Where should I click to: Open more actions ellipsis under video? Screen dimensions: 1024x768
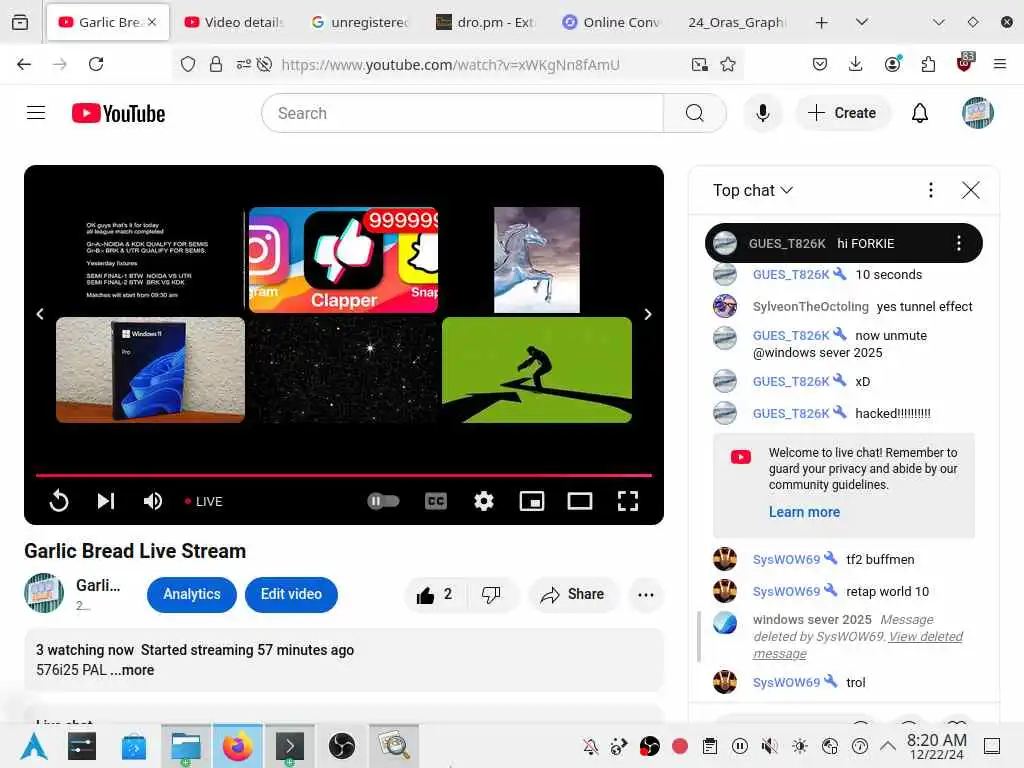click(x=646, y=594)
